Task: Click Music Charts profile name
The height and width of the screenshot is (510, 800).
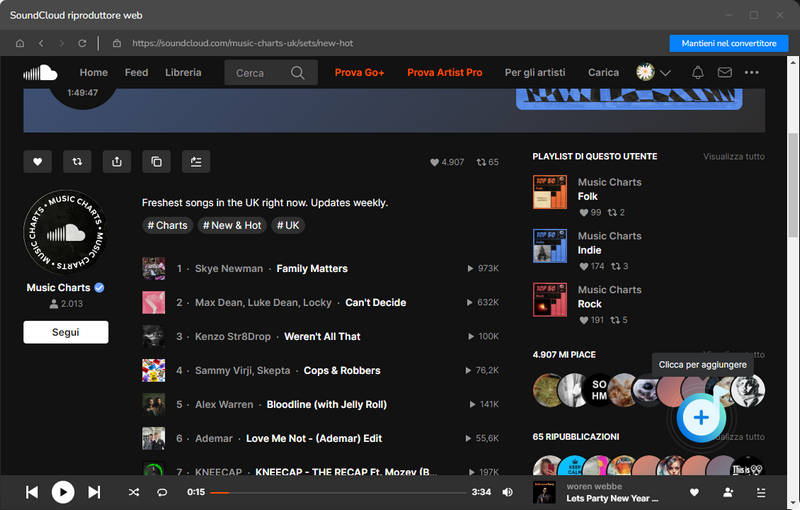Action: [x=58, y=288]
